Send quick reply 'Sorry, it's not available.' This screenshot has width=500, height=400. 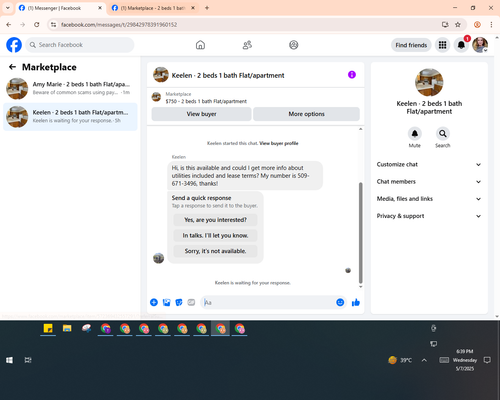(215, 251)
